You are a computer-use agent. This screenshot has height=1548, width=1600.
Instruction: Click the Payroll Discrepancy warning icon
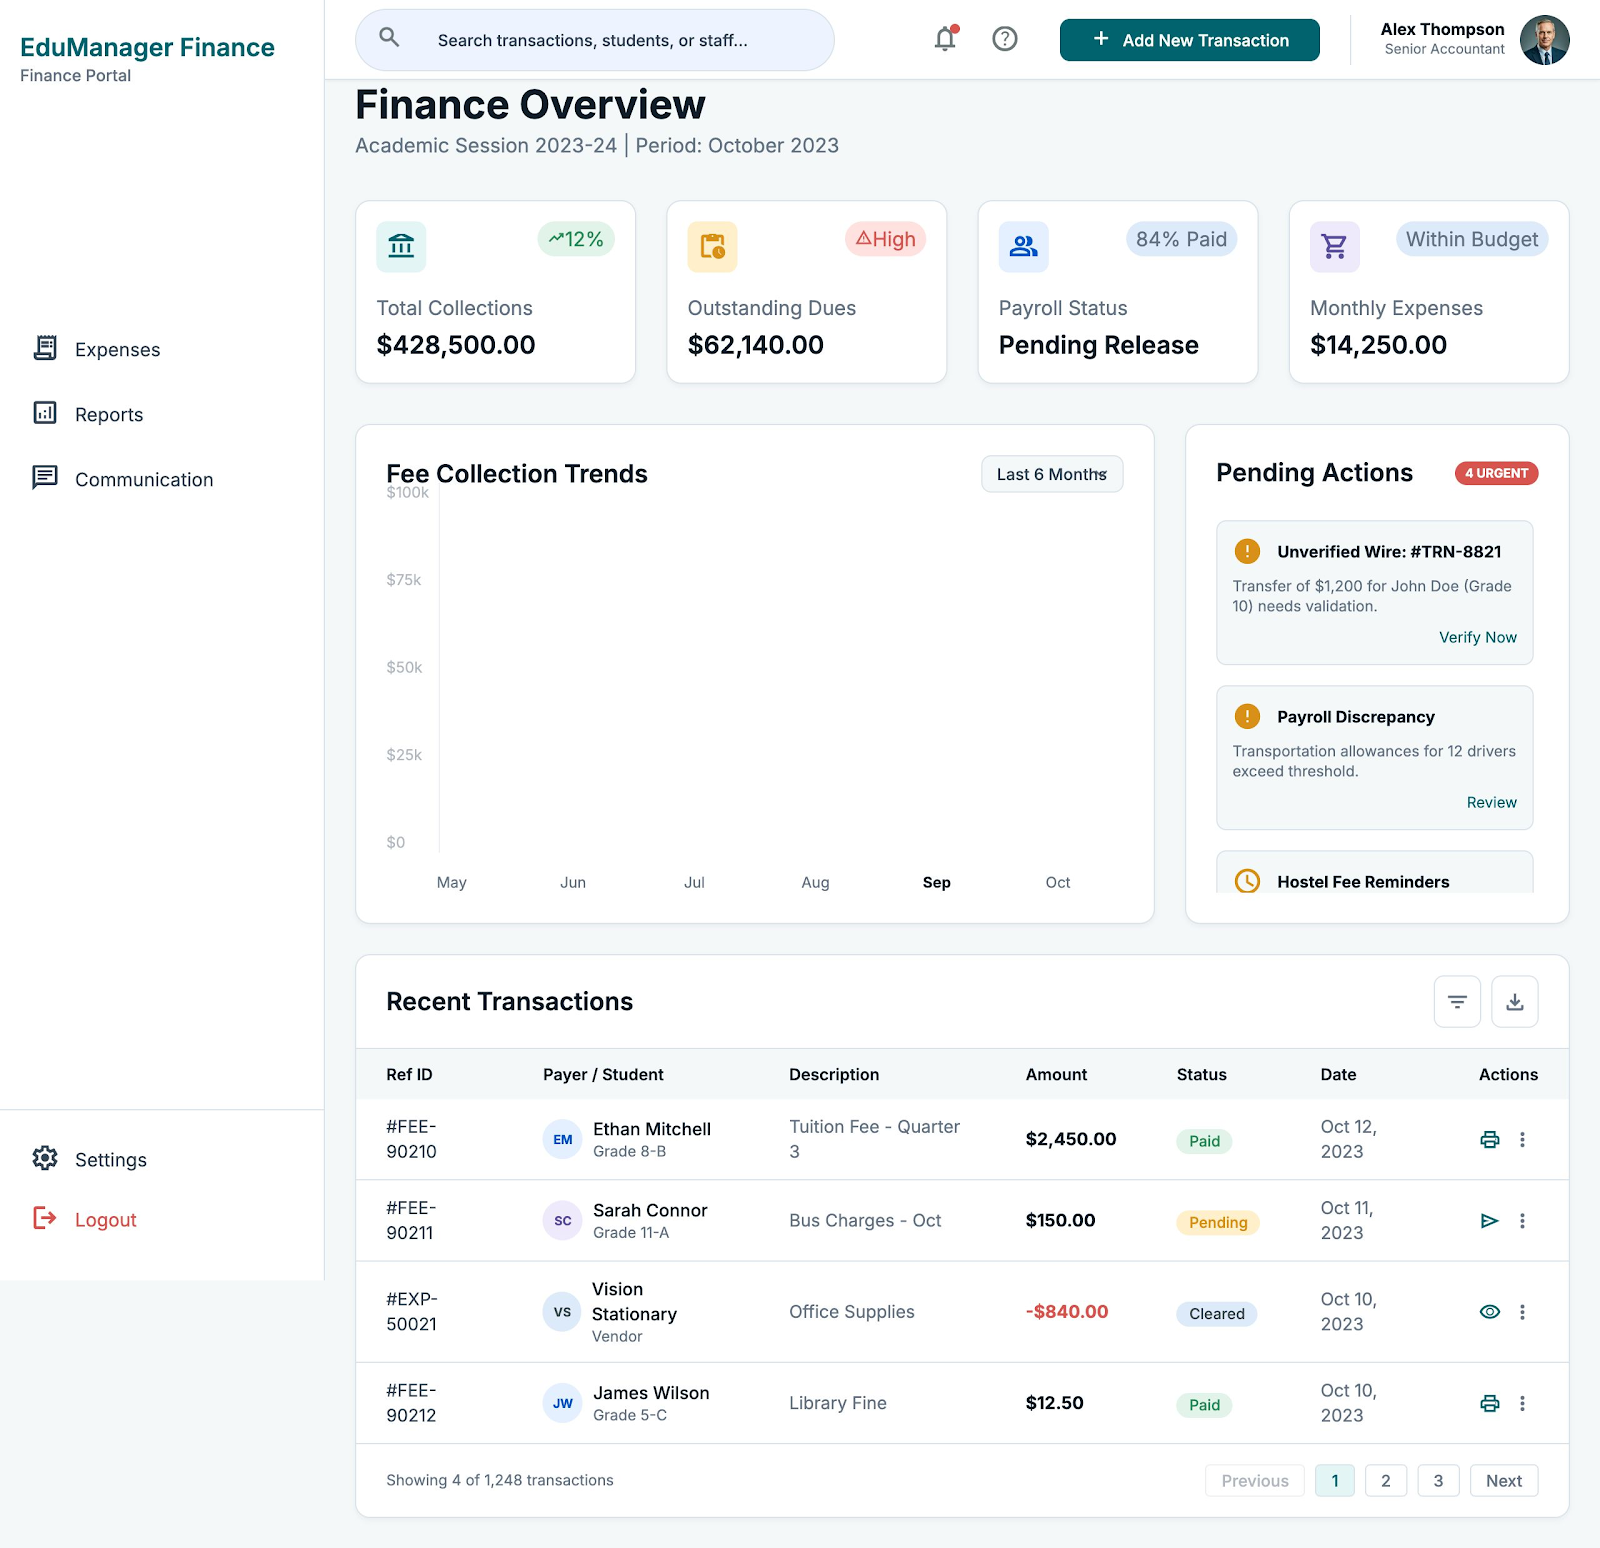click(x=1247, y=716)
